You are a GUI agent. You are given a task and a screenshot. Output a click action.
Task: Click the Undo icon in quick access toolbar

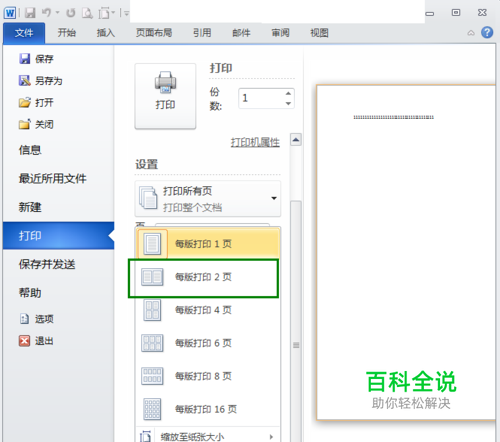pos(46,13)
